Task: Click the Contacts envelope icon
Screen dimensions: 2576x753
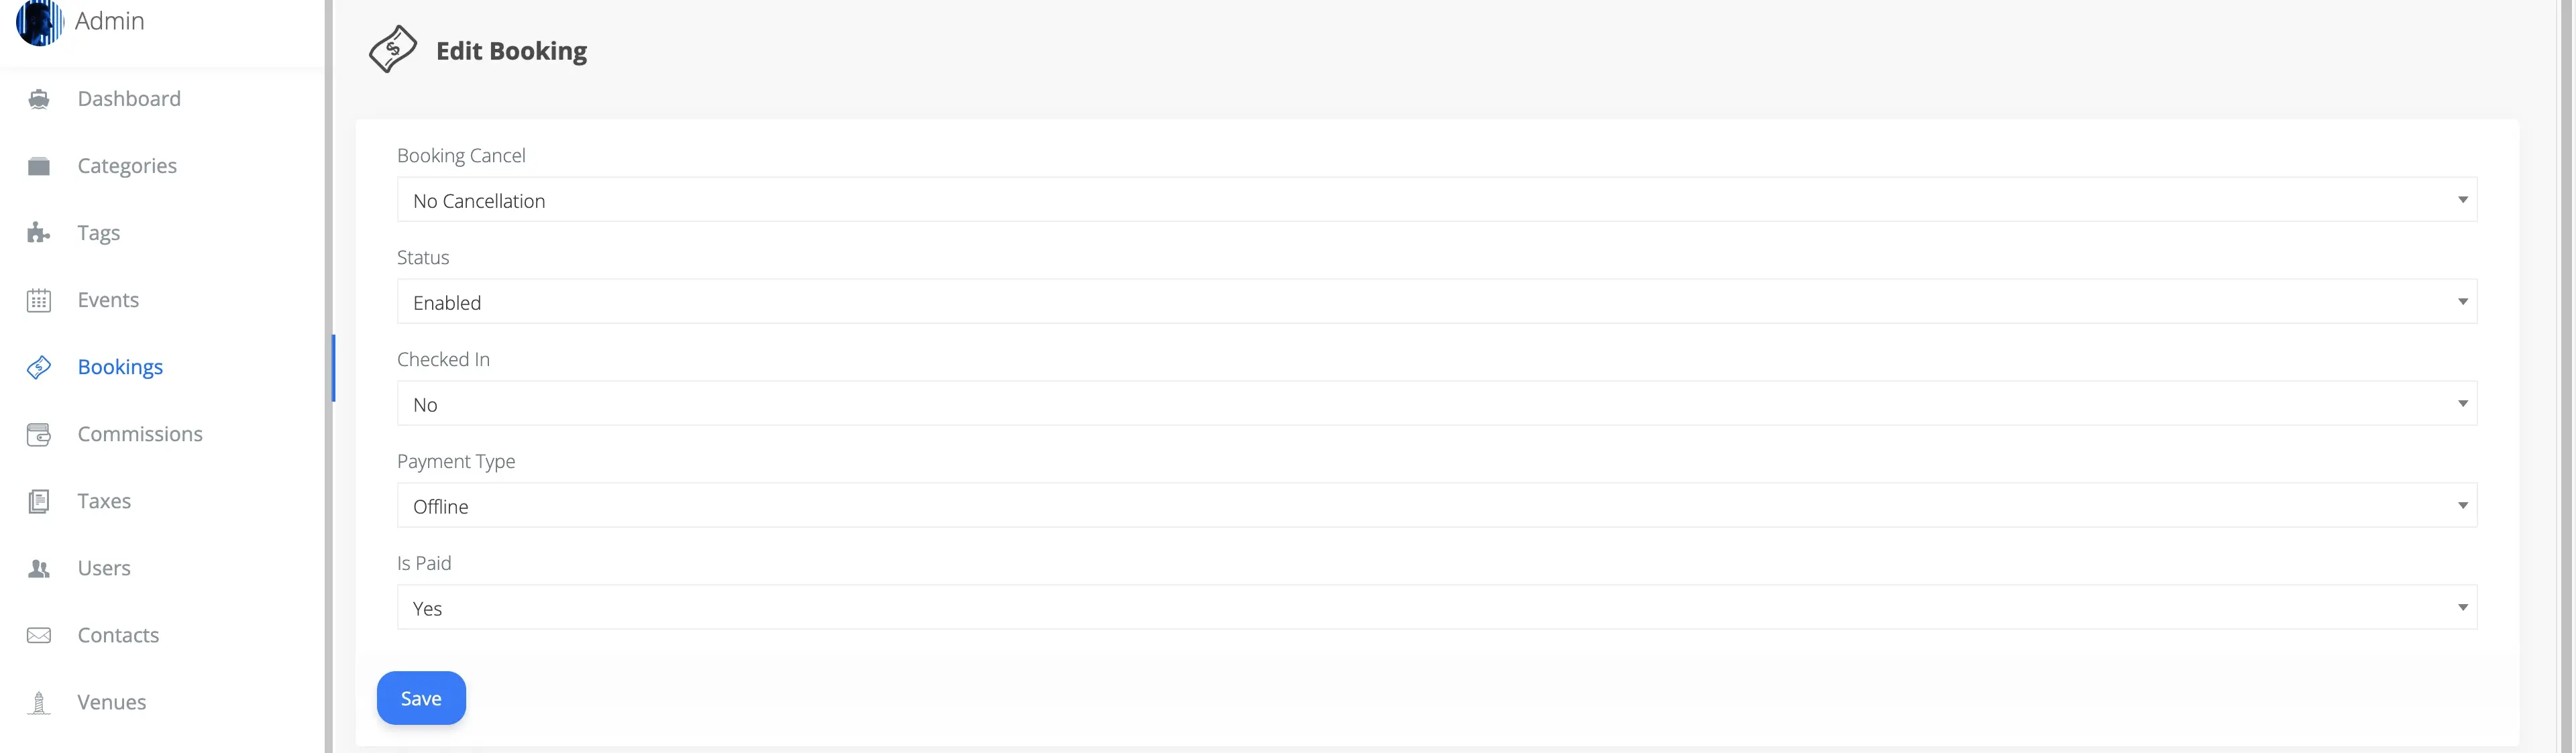Action: click(x=39, y=635)
